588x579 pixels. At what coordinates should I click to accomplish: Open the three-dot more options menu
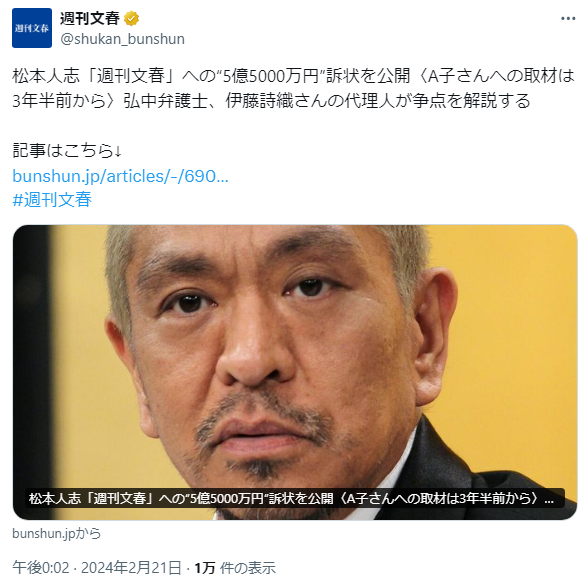pos(568,18)
